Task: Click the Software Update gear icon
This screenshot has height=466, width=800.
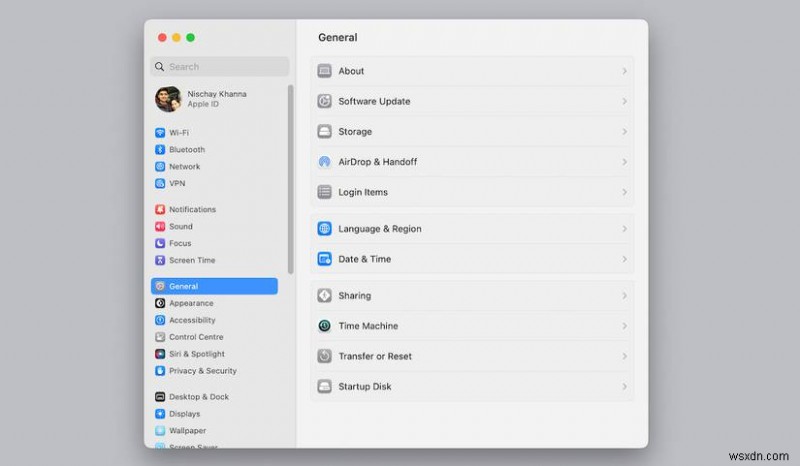Action: (x=324, y=101)
